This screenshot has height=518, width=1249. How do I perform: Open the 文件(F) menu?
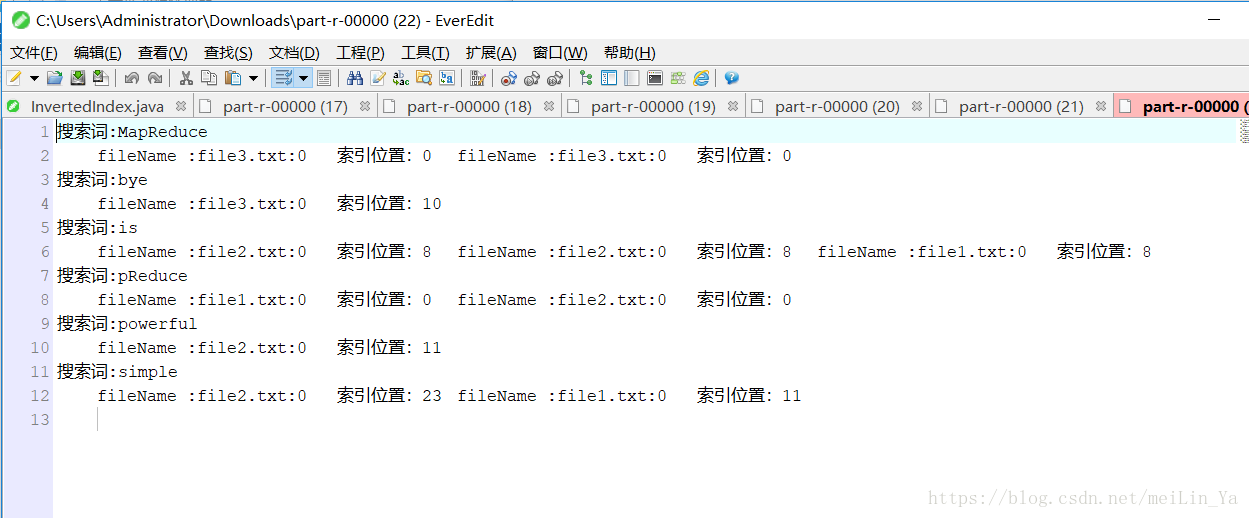click(x=34, y=52)
